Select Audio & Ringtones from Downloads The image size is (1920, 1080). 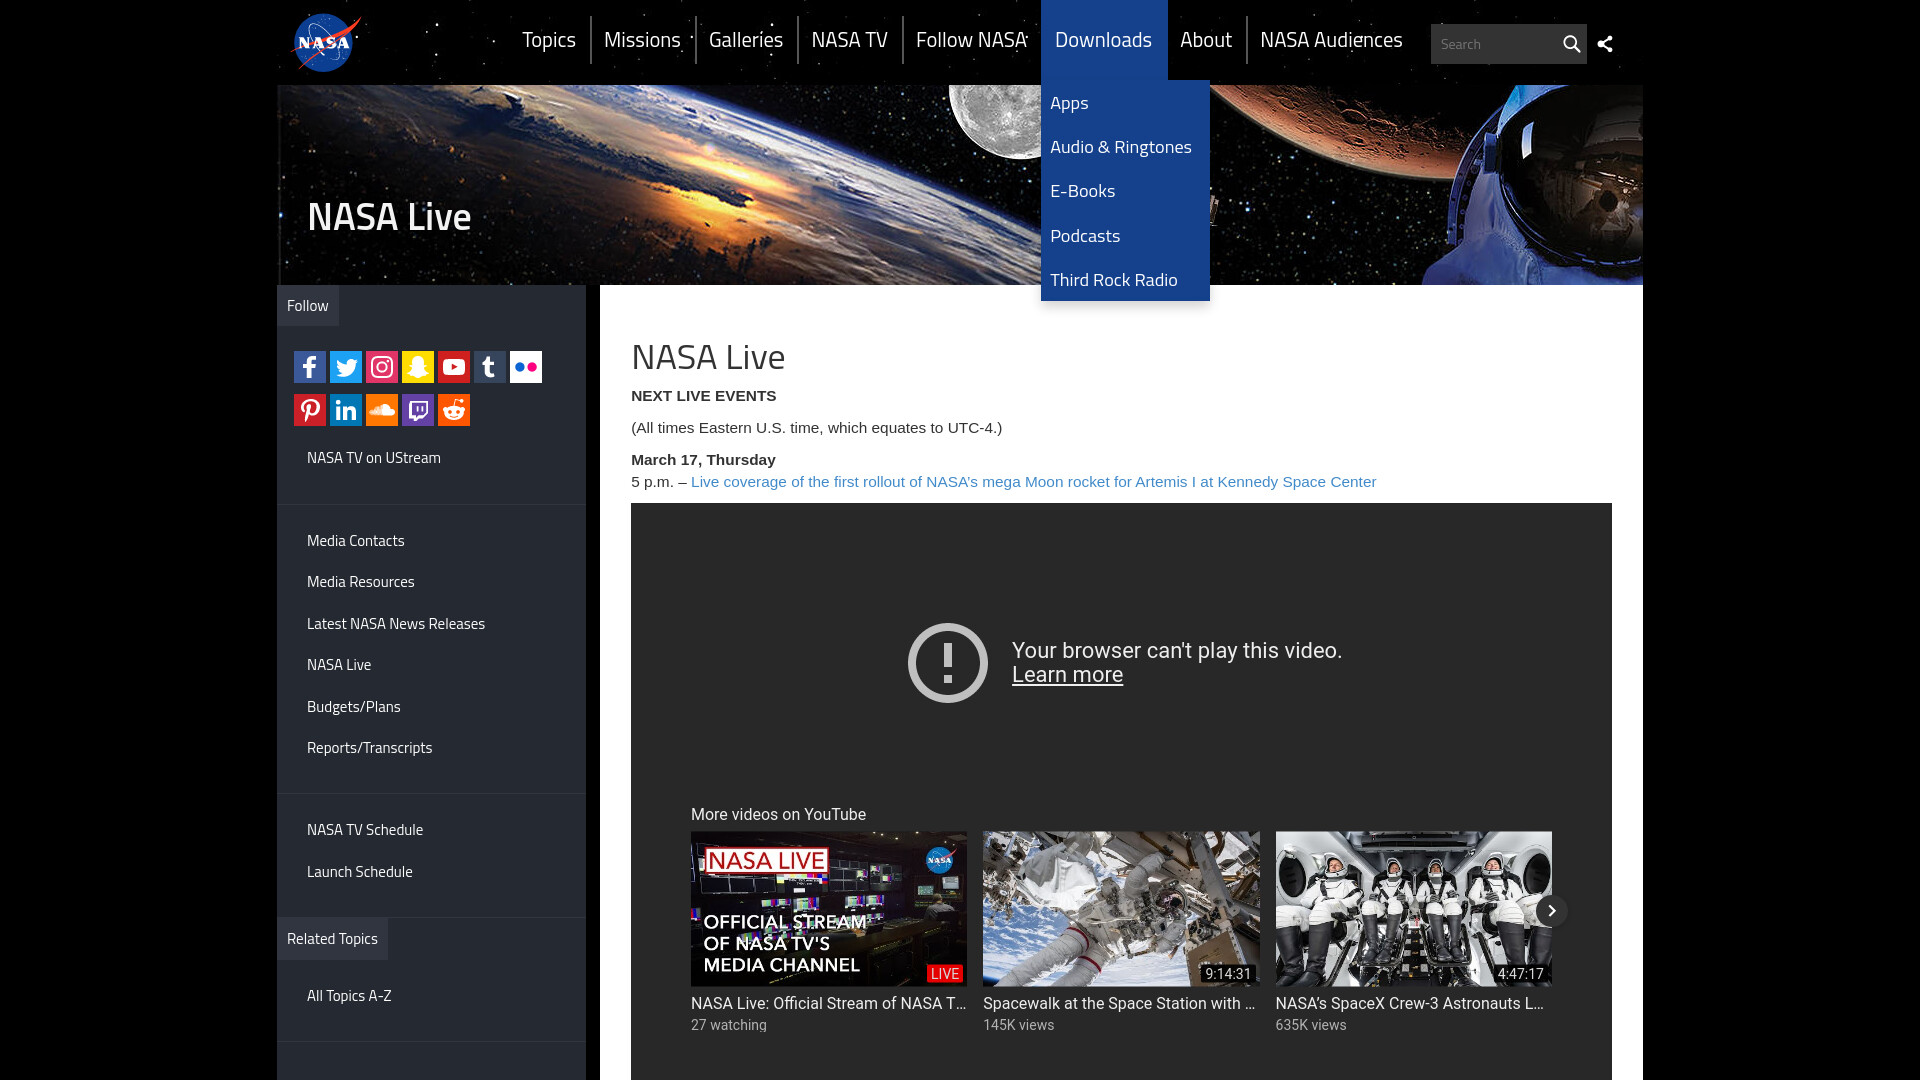tap(1125, 147)
